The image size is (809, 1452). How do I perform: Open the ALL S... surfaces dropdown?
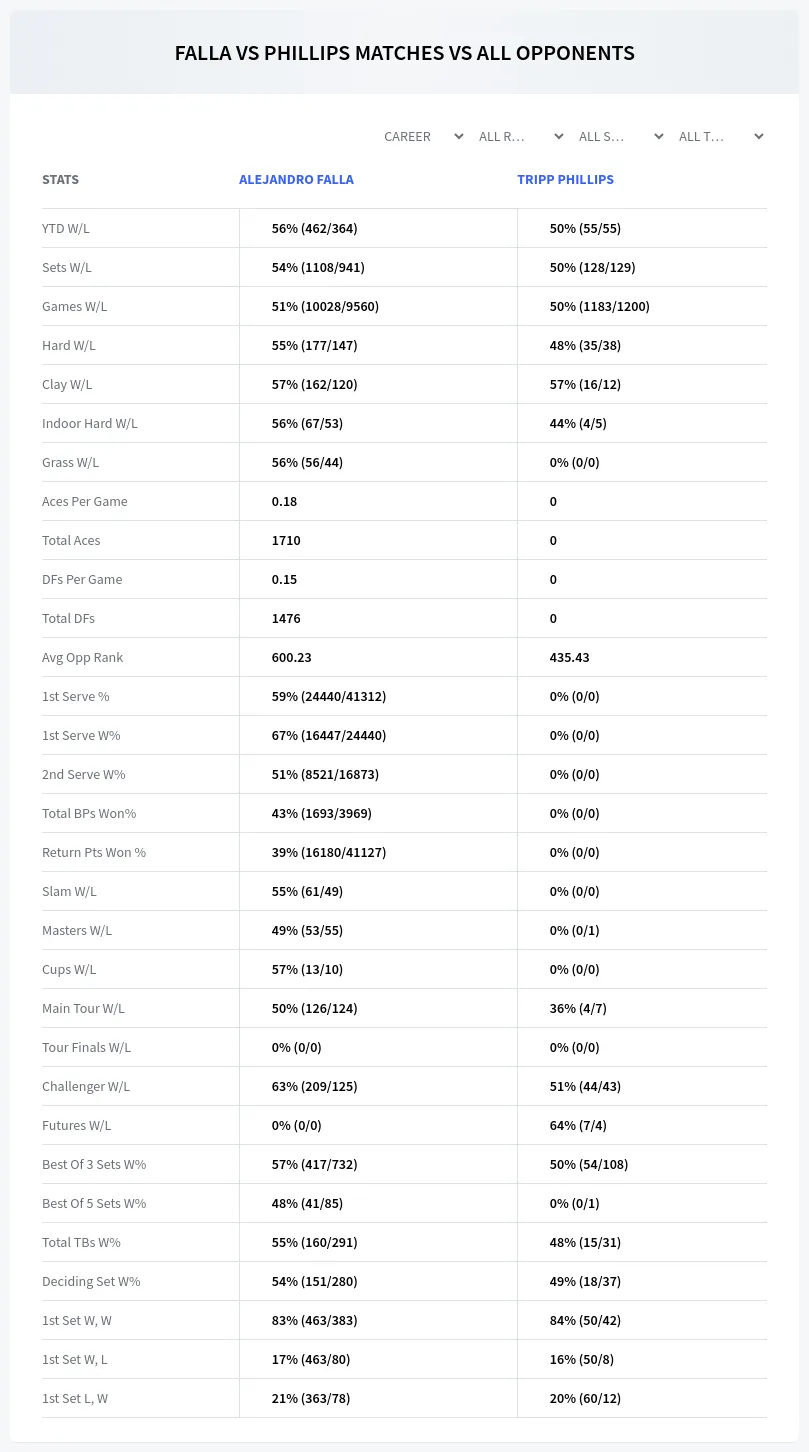621,136
